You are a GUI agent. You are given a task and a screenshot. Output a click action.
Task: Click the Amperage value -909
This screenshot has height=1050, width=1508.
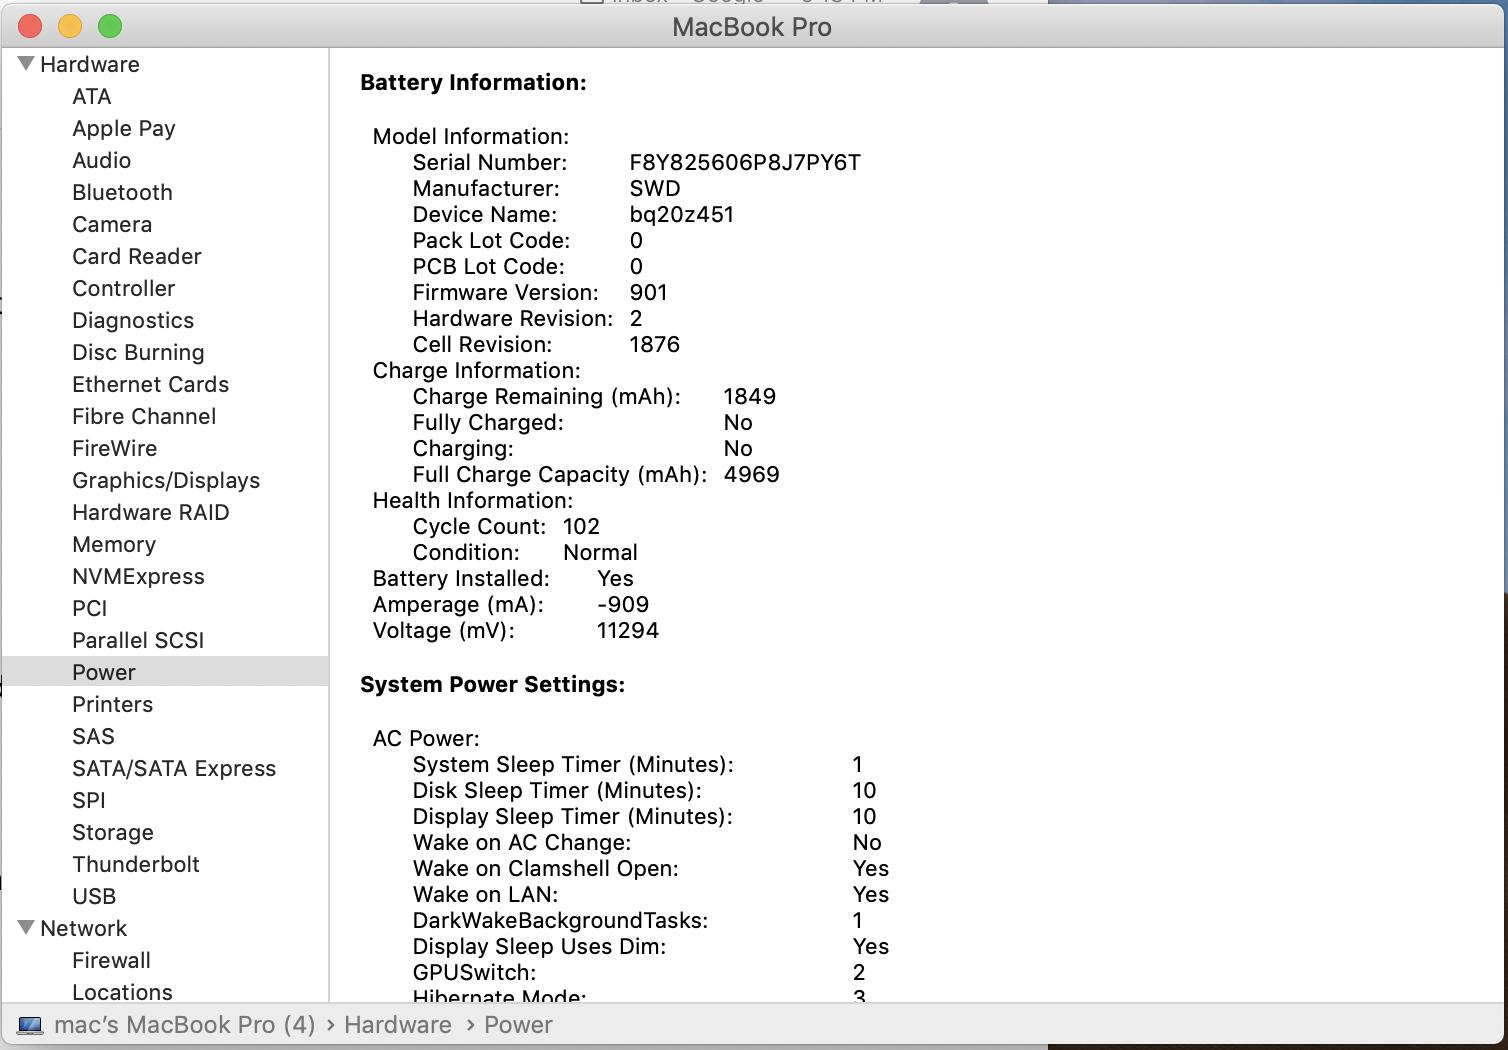pos(623,604)
